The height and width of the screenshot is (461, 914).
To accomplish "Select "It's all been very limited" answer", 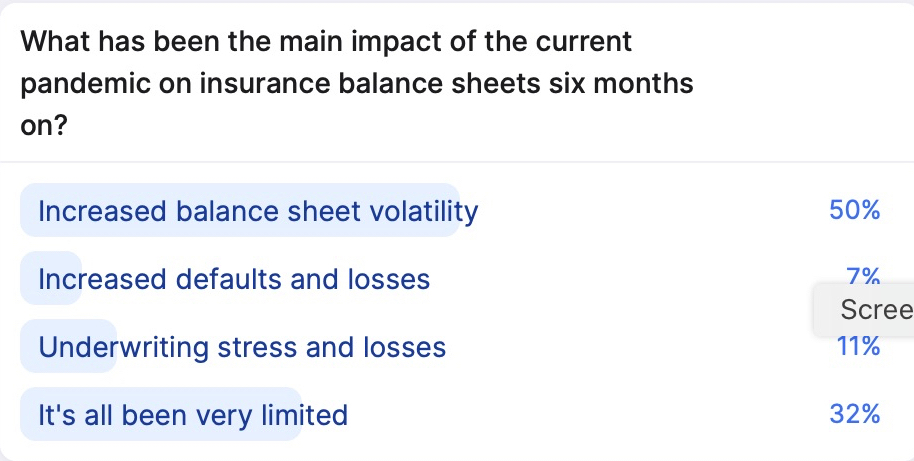I will [x=192, y=414].
